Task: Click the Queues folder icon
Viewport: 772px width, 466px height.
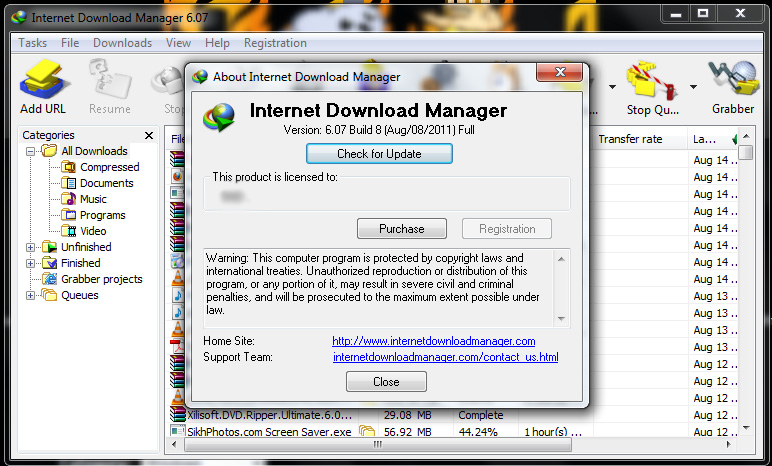Action: (49, 295)
